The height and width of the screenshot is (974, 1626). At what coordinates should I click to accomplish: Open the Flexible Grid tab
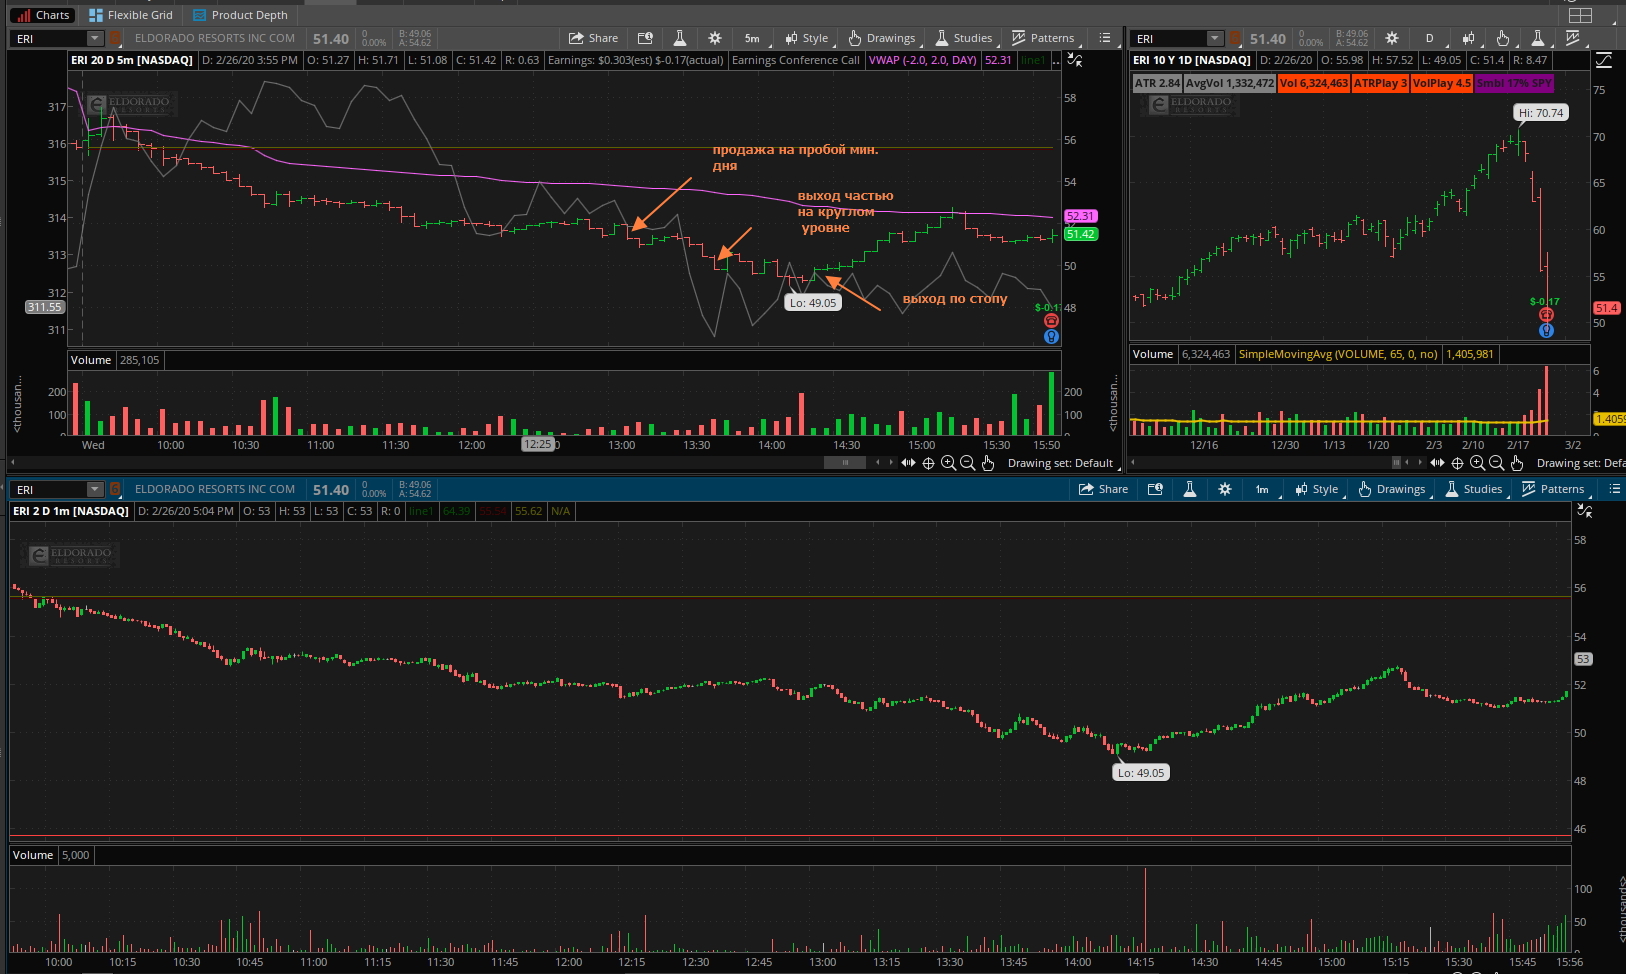pos(131,15)
